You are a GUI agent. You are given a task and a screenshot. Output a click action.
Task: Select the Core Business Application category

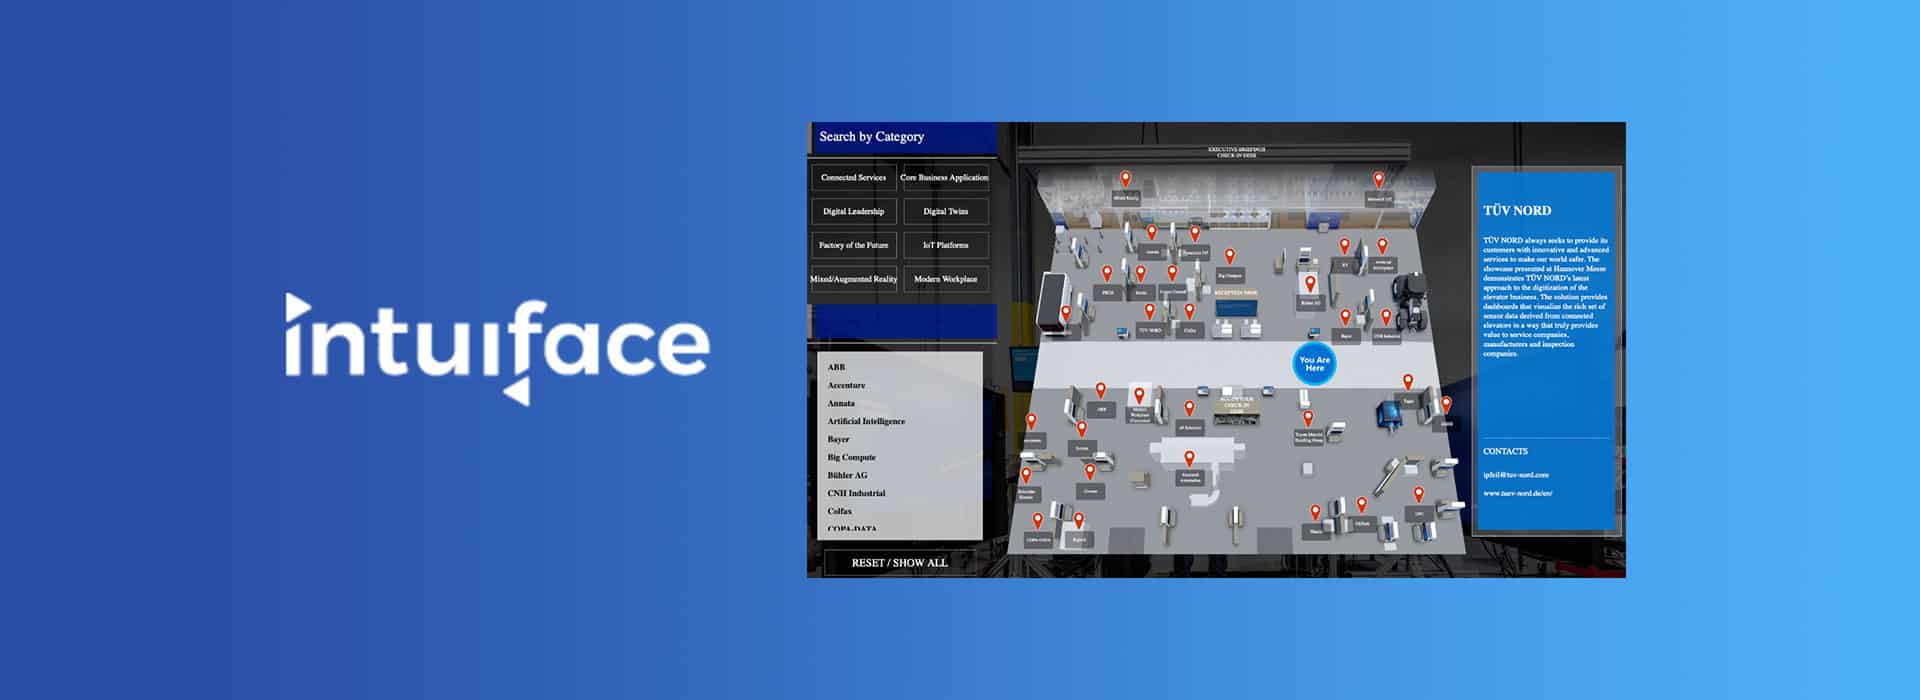945,177
